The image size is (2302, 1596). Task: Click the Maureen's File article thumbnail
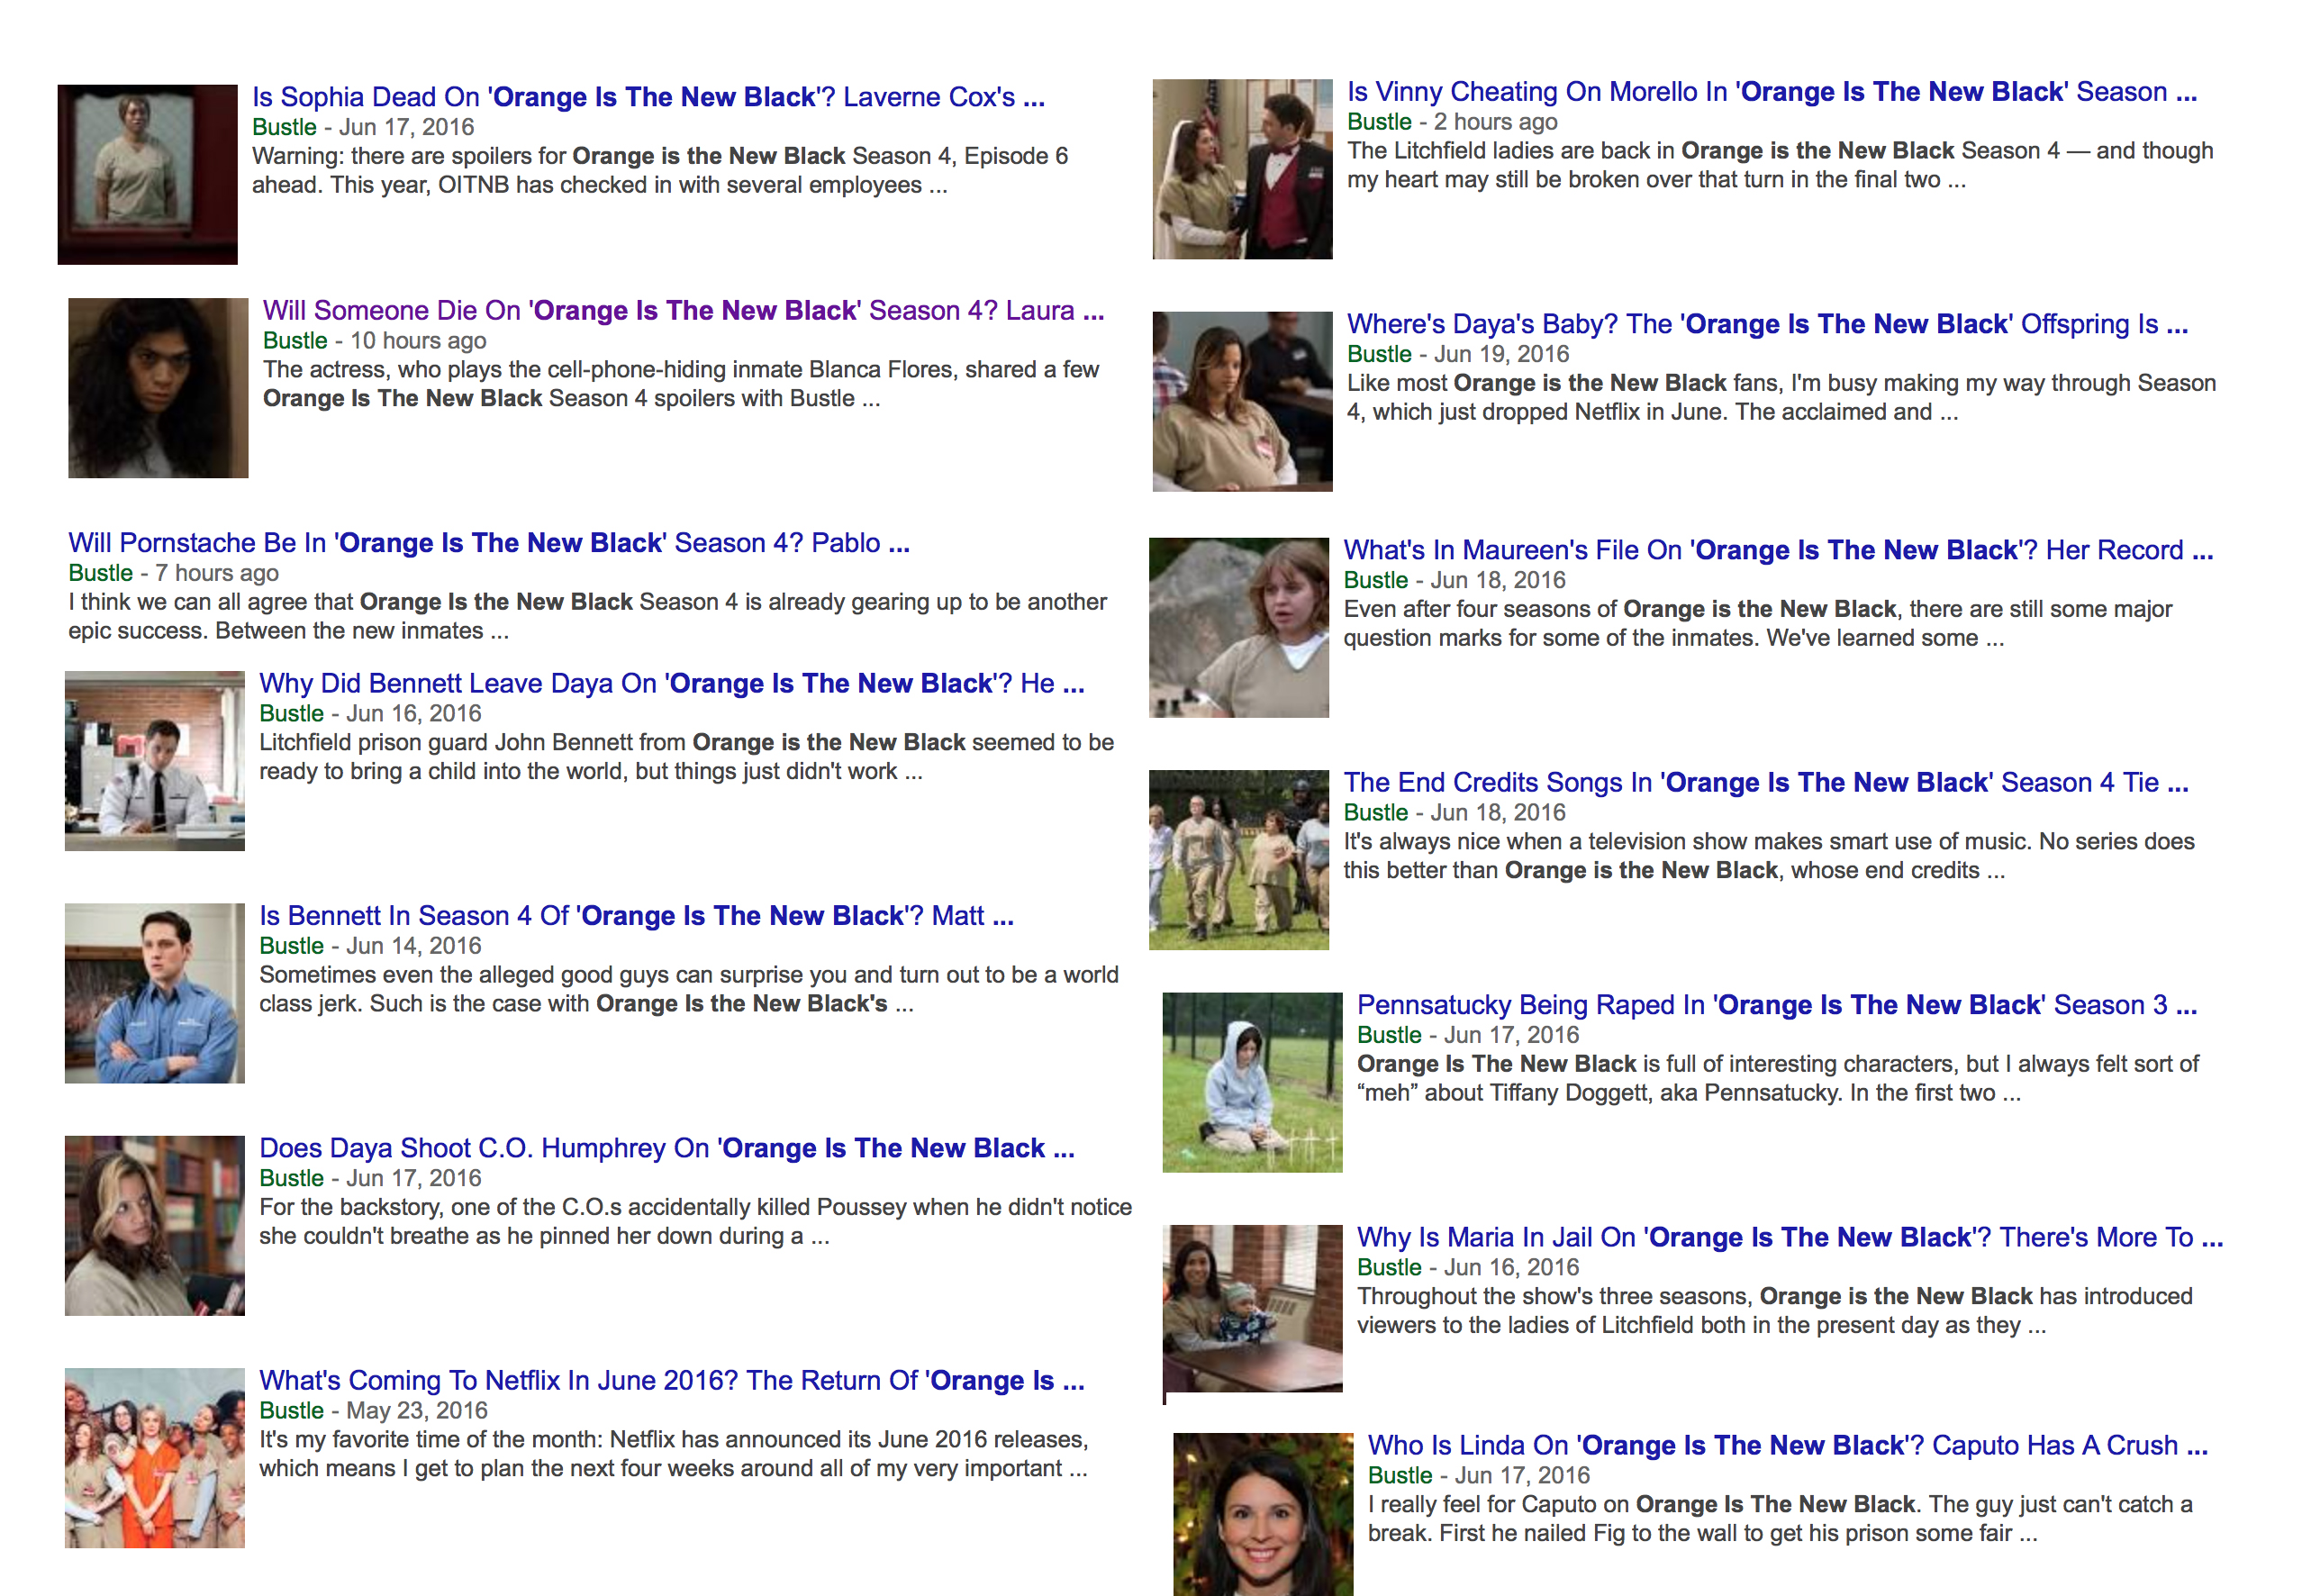coord(1239,627)
